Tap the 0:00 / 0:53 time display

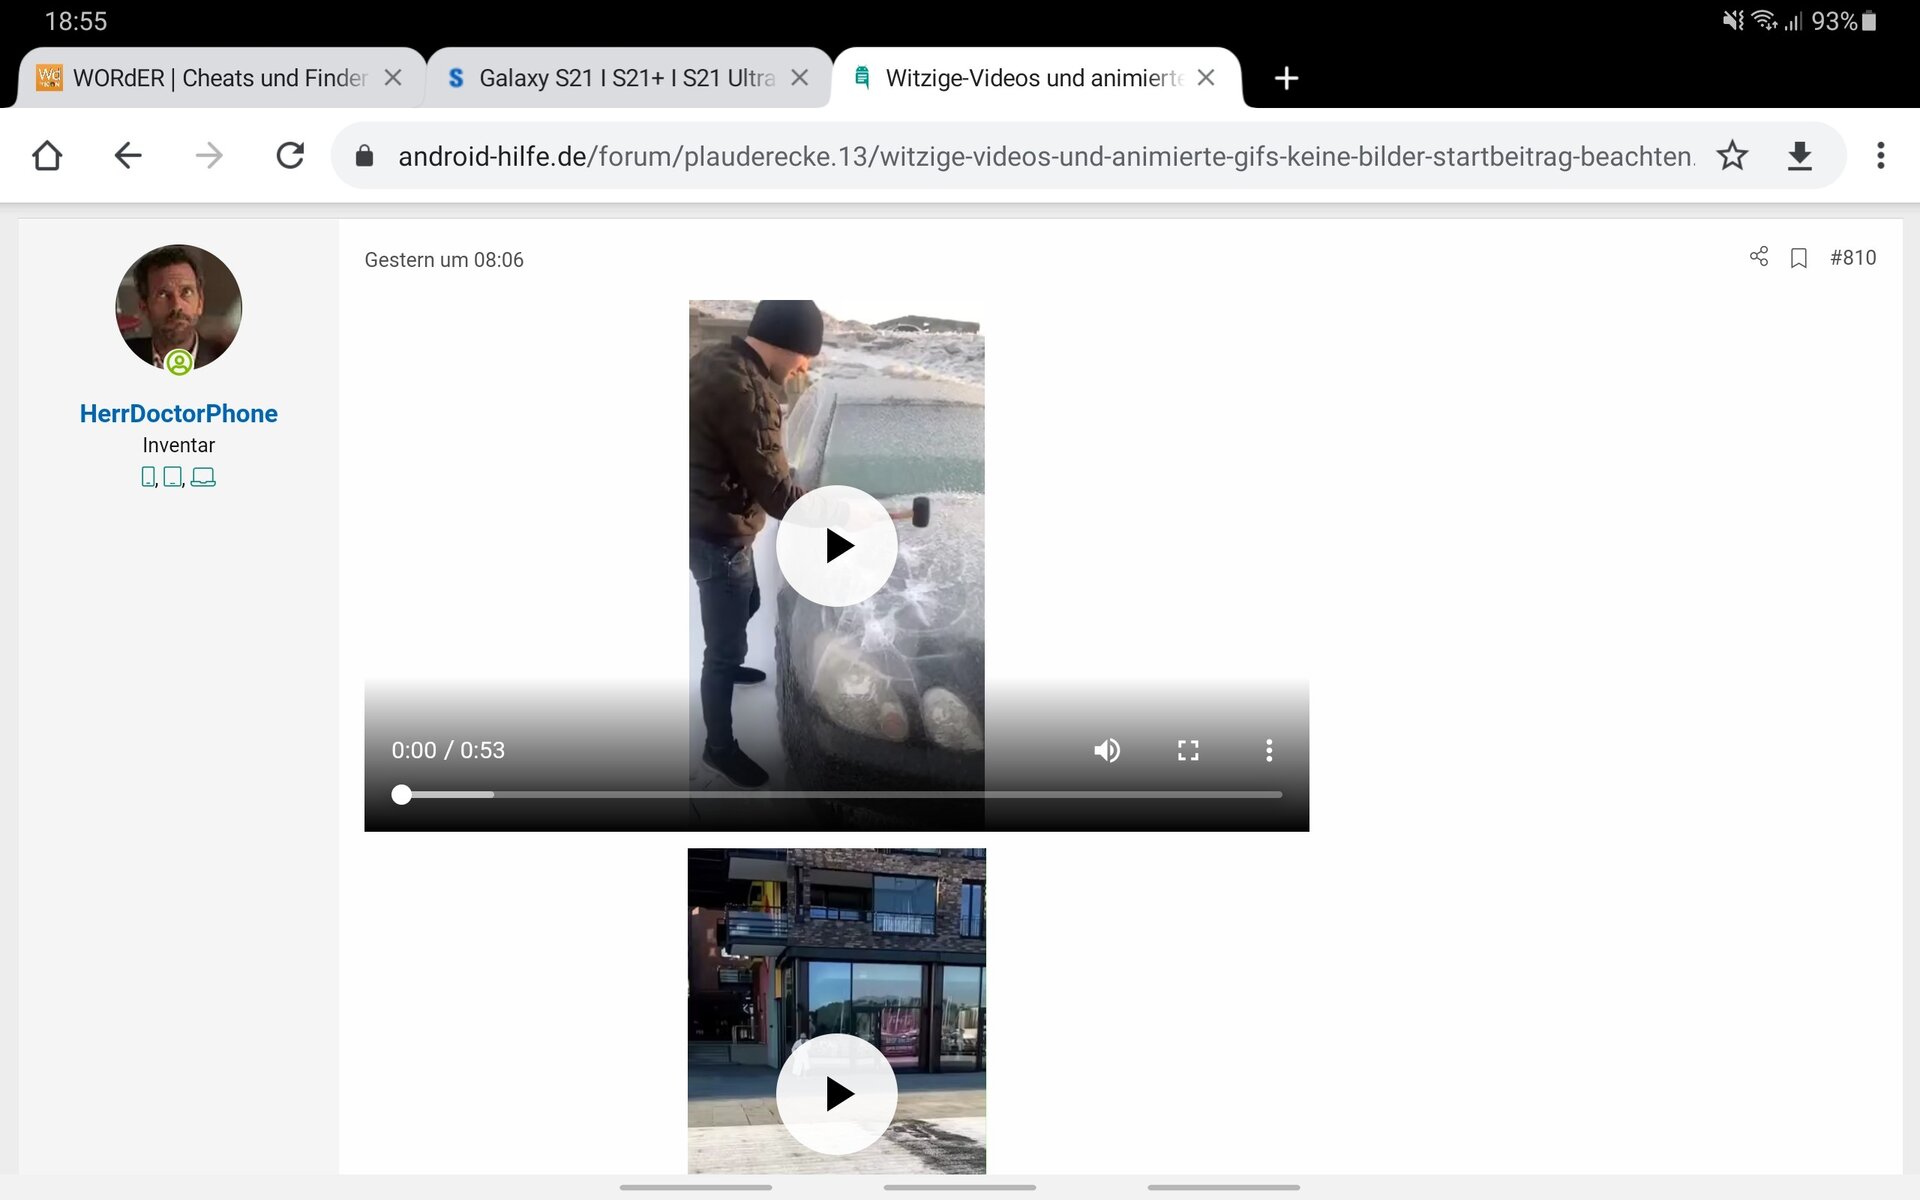tap(448, 750)
